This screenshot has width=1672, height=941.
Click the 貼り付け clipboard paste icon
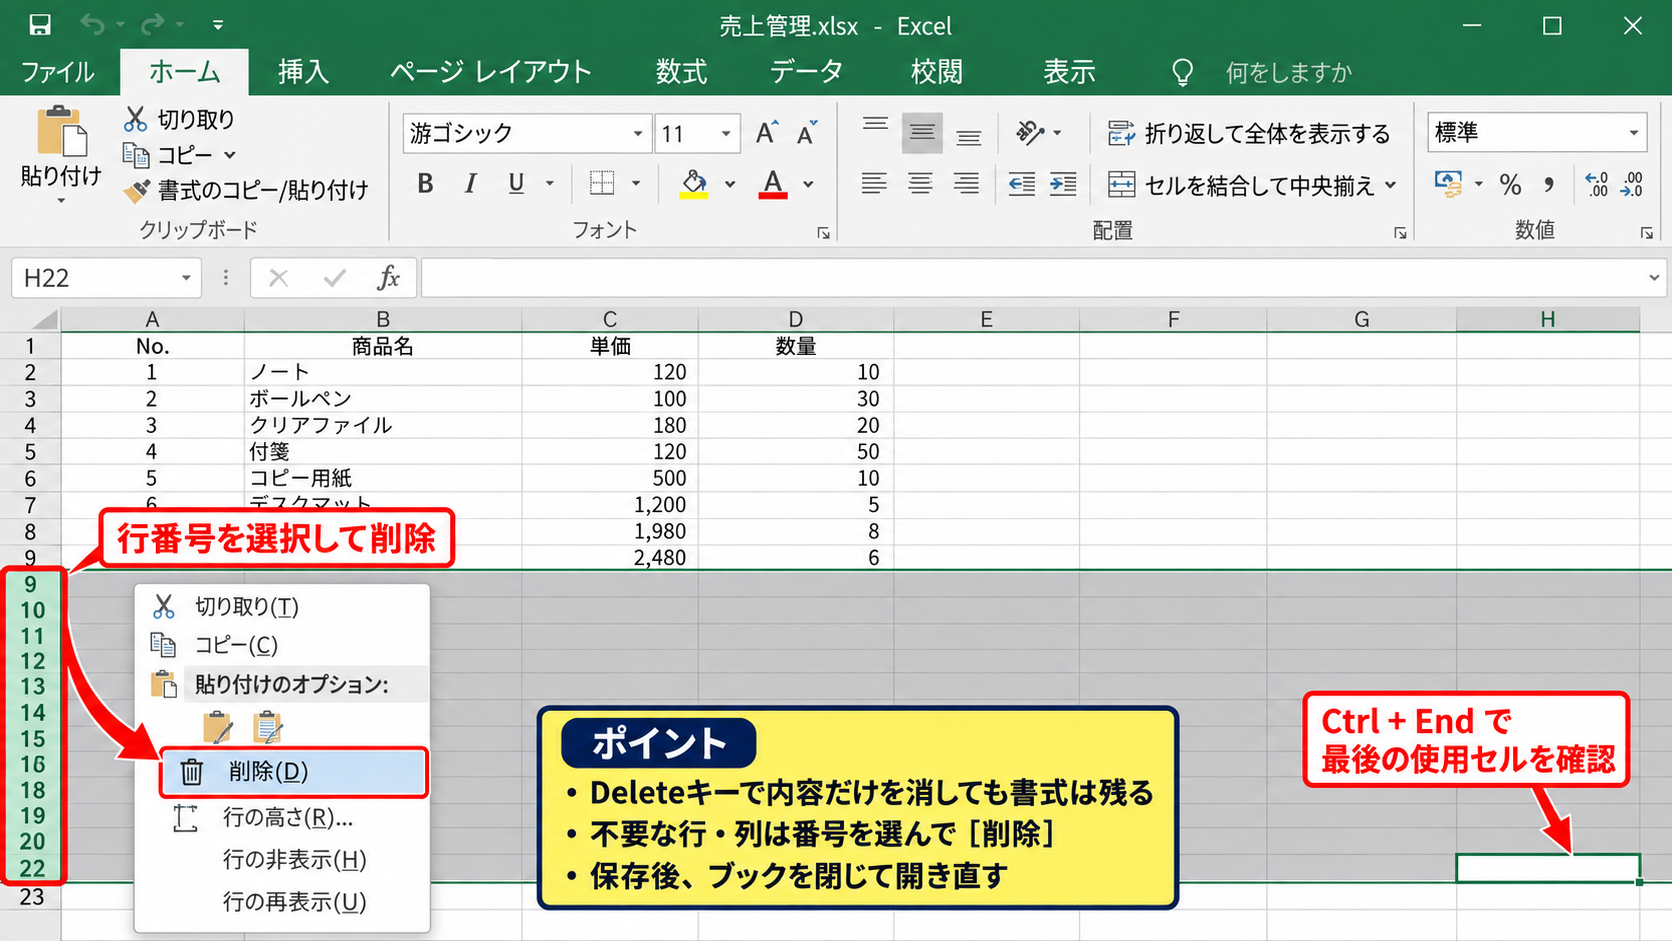tap(61, 131)
